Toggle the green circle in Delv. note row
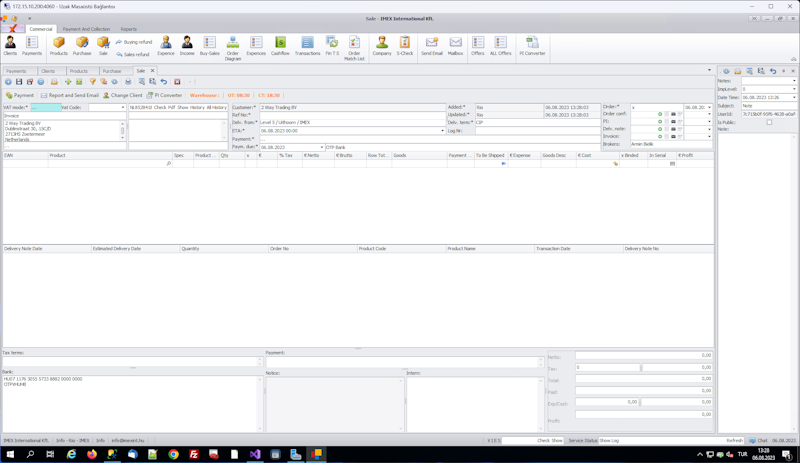Image resolution: width=800 pixels, height=463 pixels. pos(660,129)
